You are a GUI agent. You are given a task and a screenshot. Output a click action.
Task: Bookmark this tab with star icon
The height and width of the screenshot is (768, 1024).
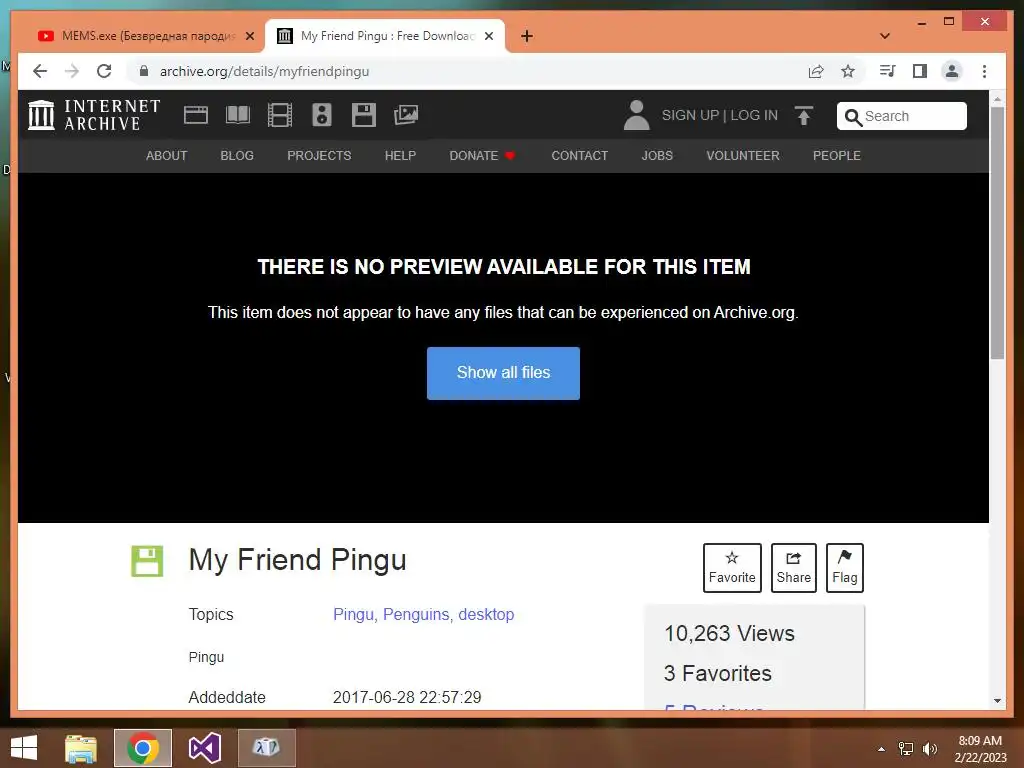[848, 71]
